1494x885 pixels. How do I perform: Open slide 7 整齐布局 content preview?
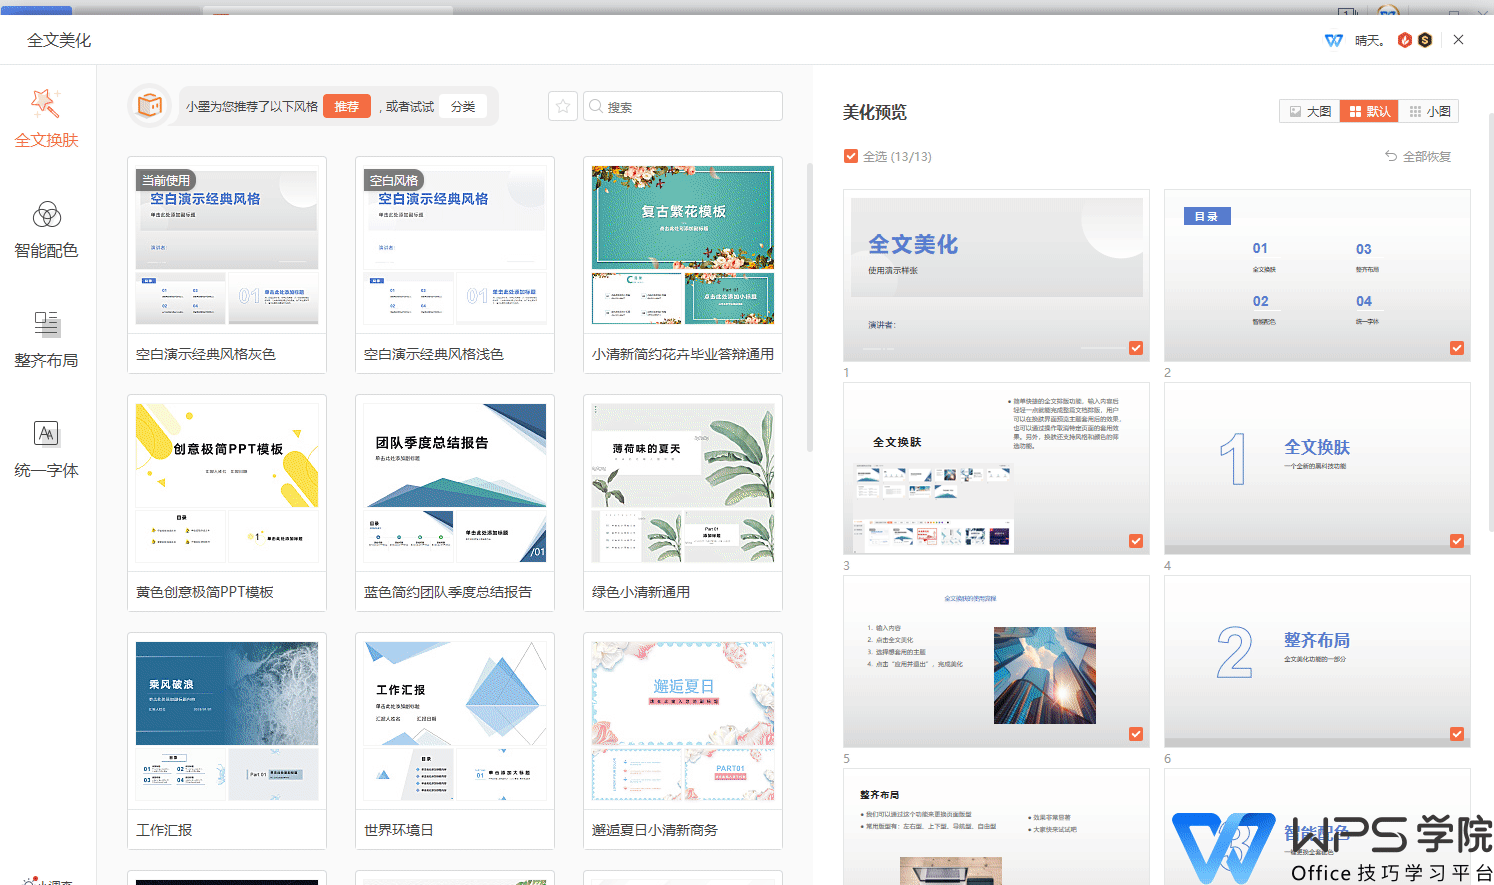[996, 827]
